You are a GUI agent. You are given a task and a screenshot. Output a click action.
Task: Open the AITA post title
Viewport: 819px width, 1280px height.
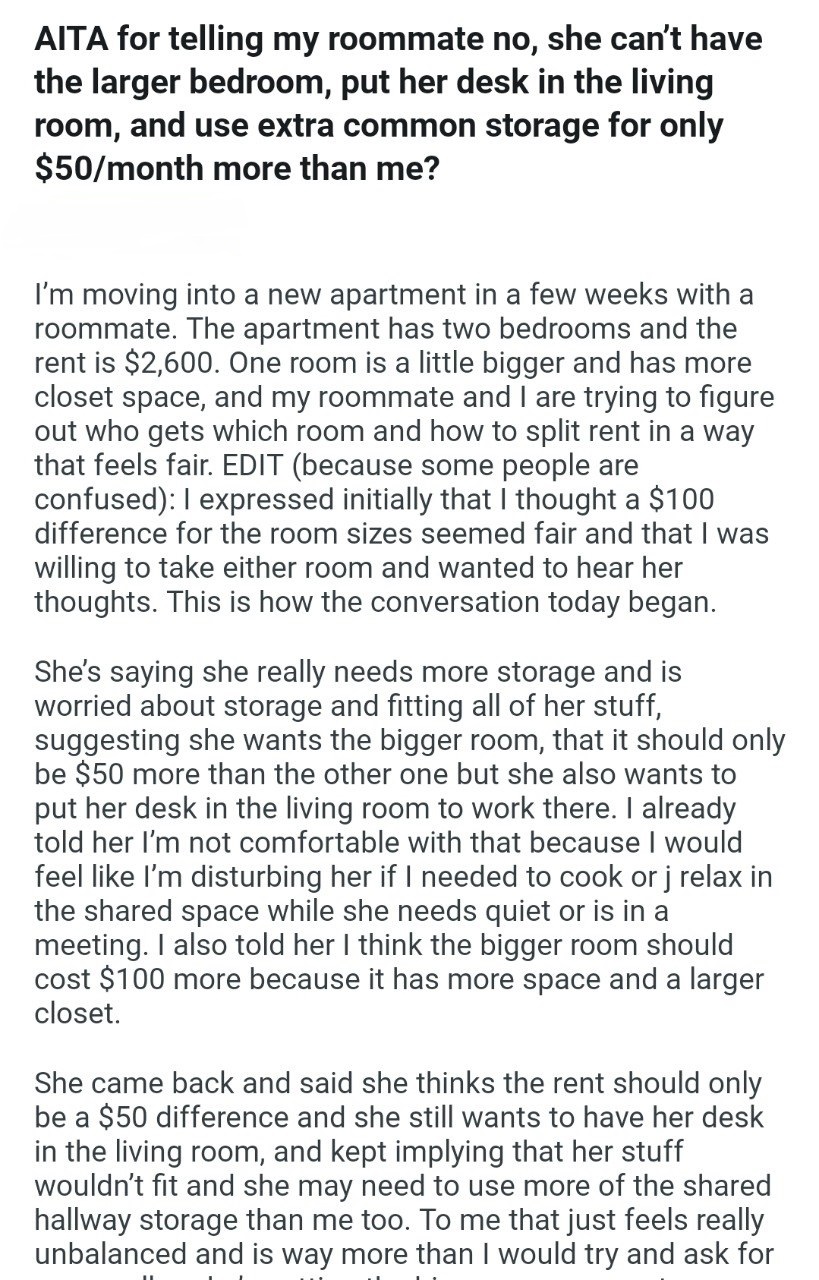click(x=398, y=103)
